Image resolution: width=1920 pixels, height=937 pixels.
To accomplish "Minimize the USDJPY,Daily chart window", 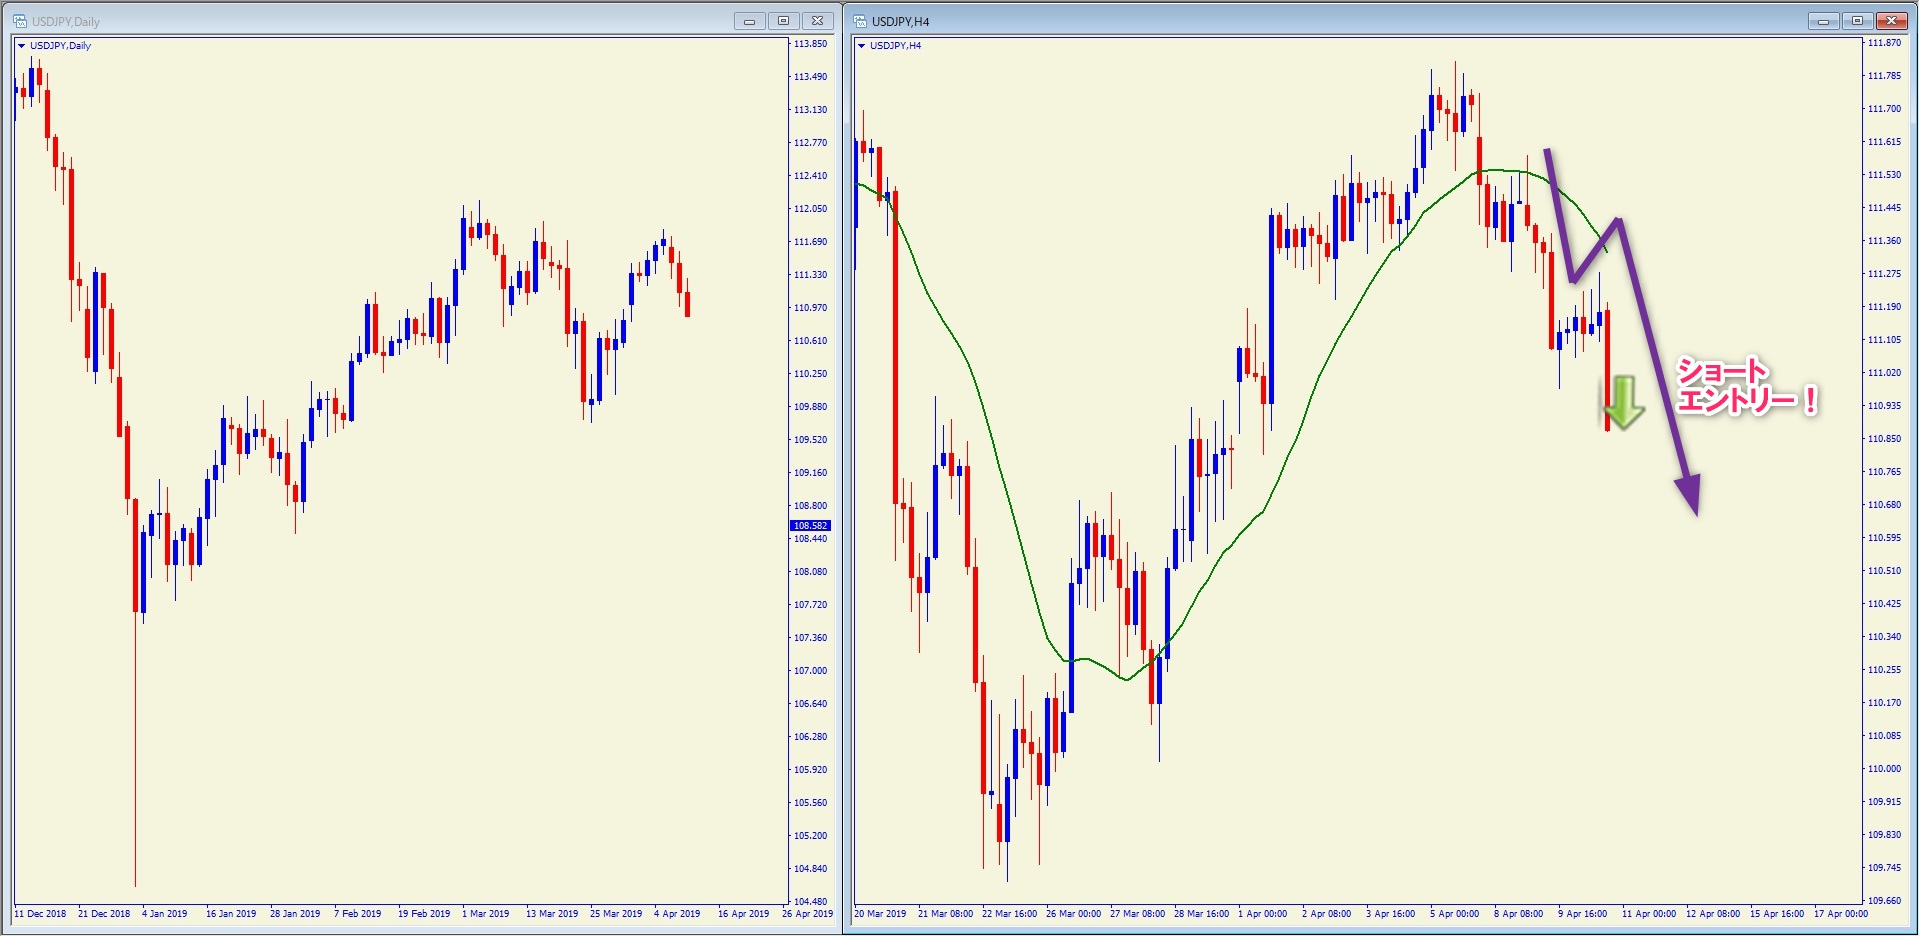I will click(x=749, y=21).
